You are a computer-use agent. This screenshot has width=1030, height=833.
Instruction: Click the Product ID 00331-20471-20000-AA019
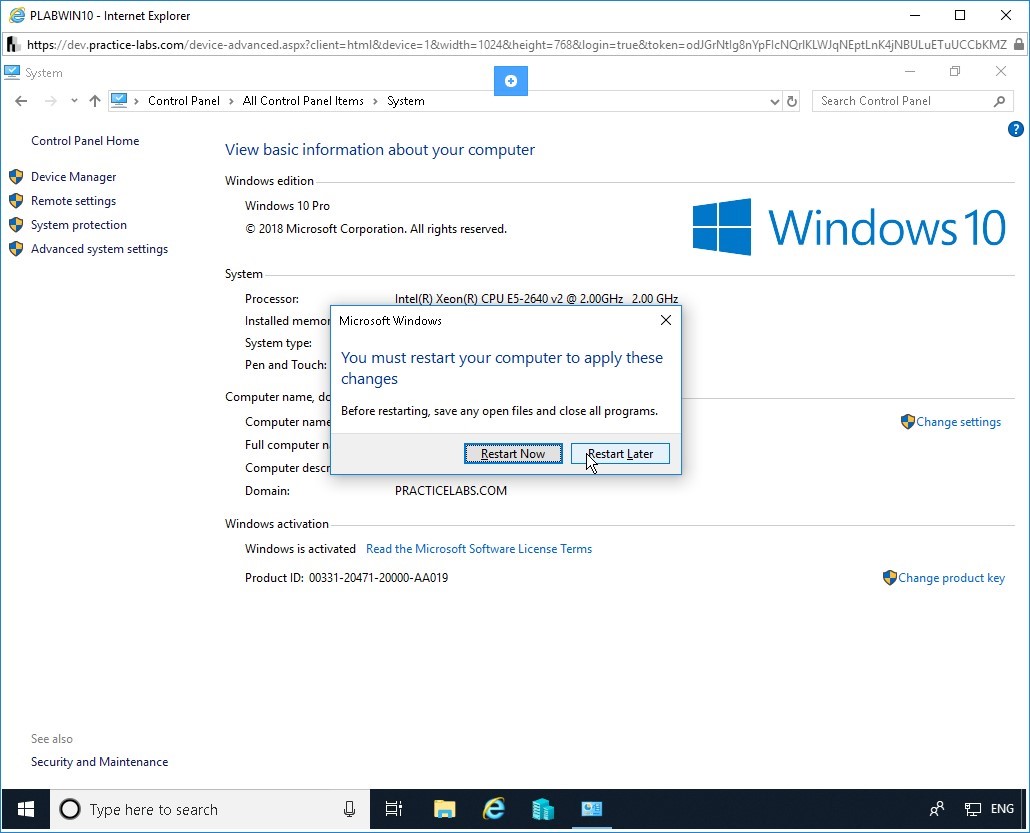pos(378,577)
